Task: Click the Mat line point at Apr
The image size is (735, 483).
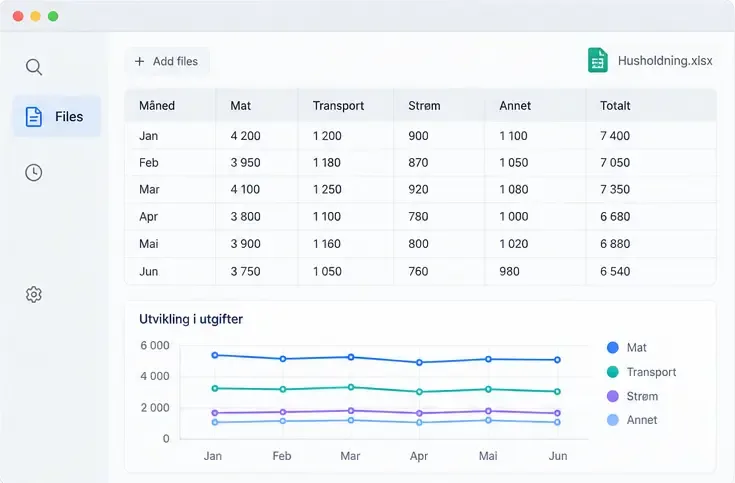Action: [x=420, y=362]
